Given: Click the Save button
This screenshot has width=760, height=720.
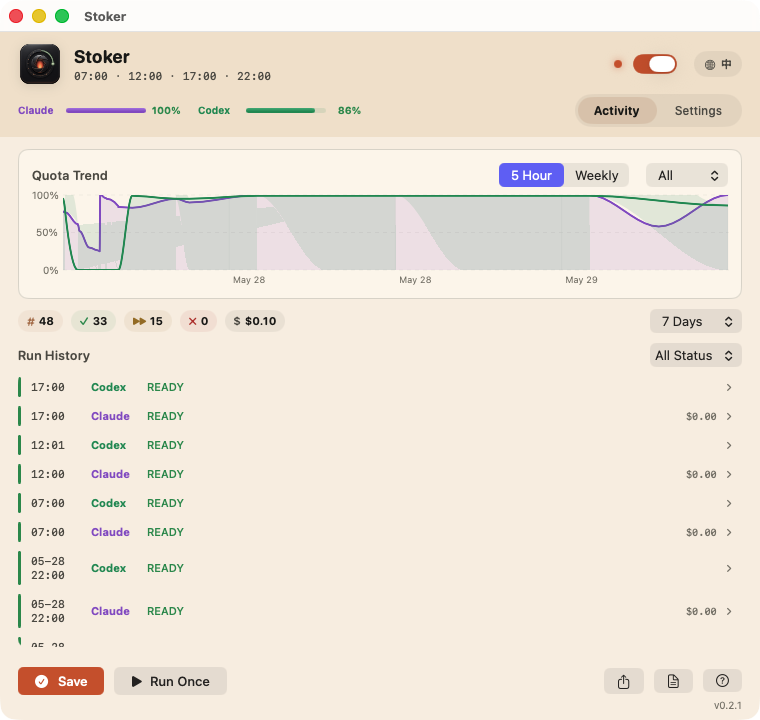Looking at the screenshot, I should [61, 681].
